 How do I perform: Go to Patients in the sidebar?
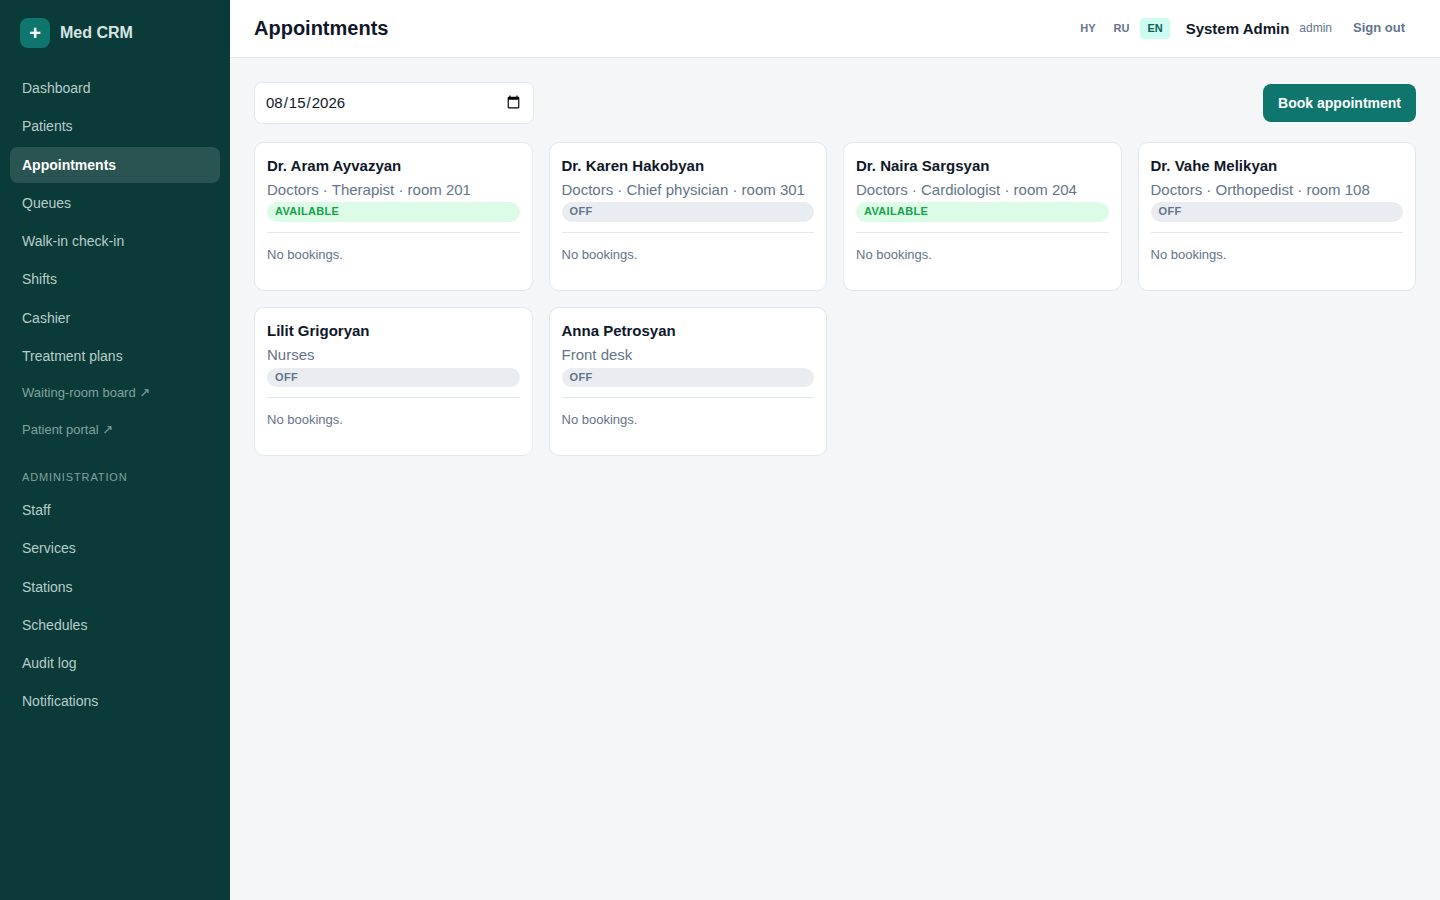coord(115,126)
